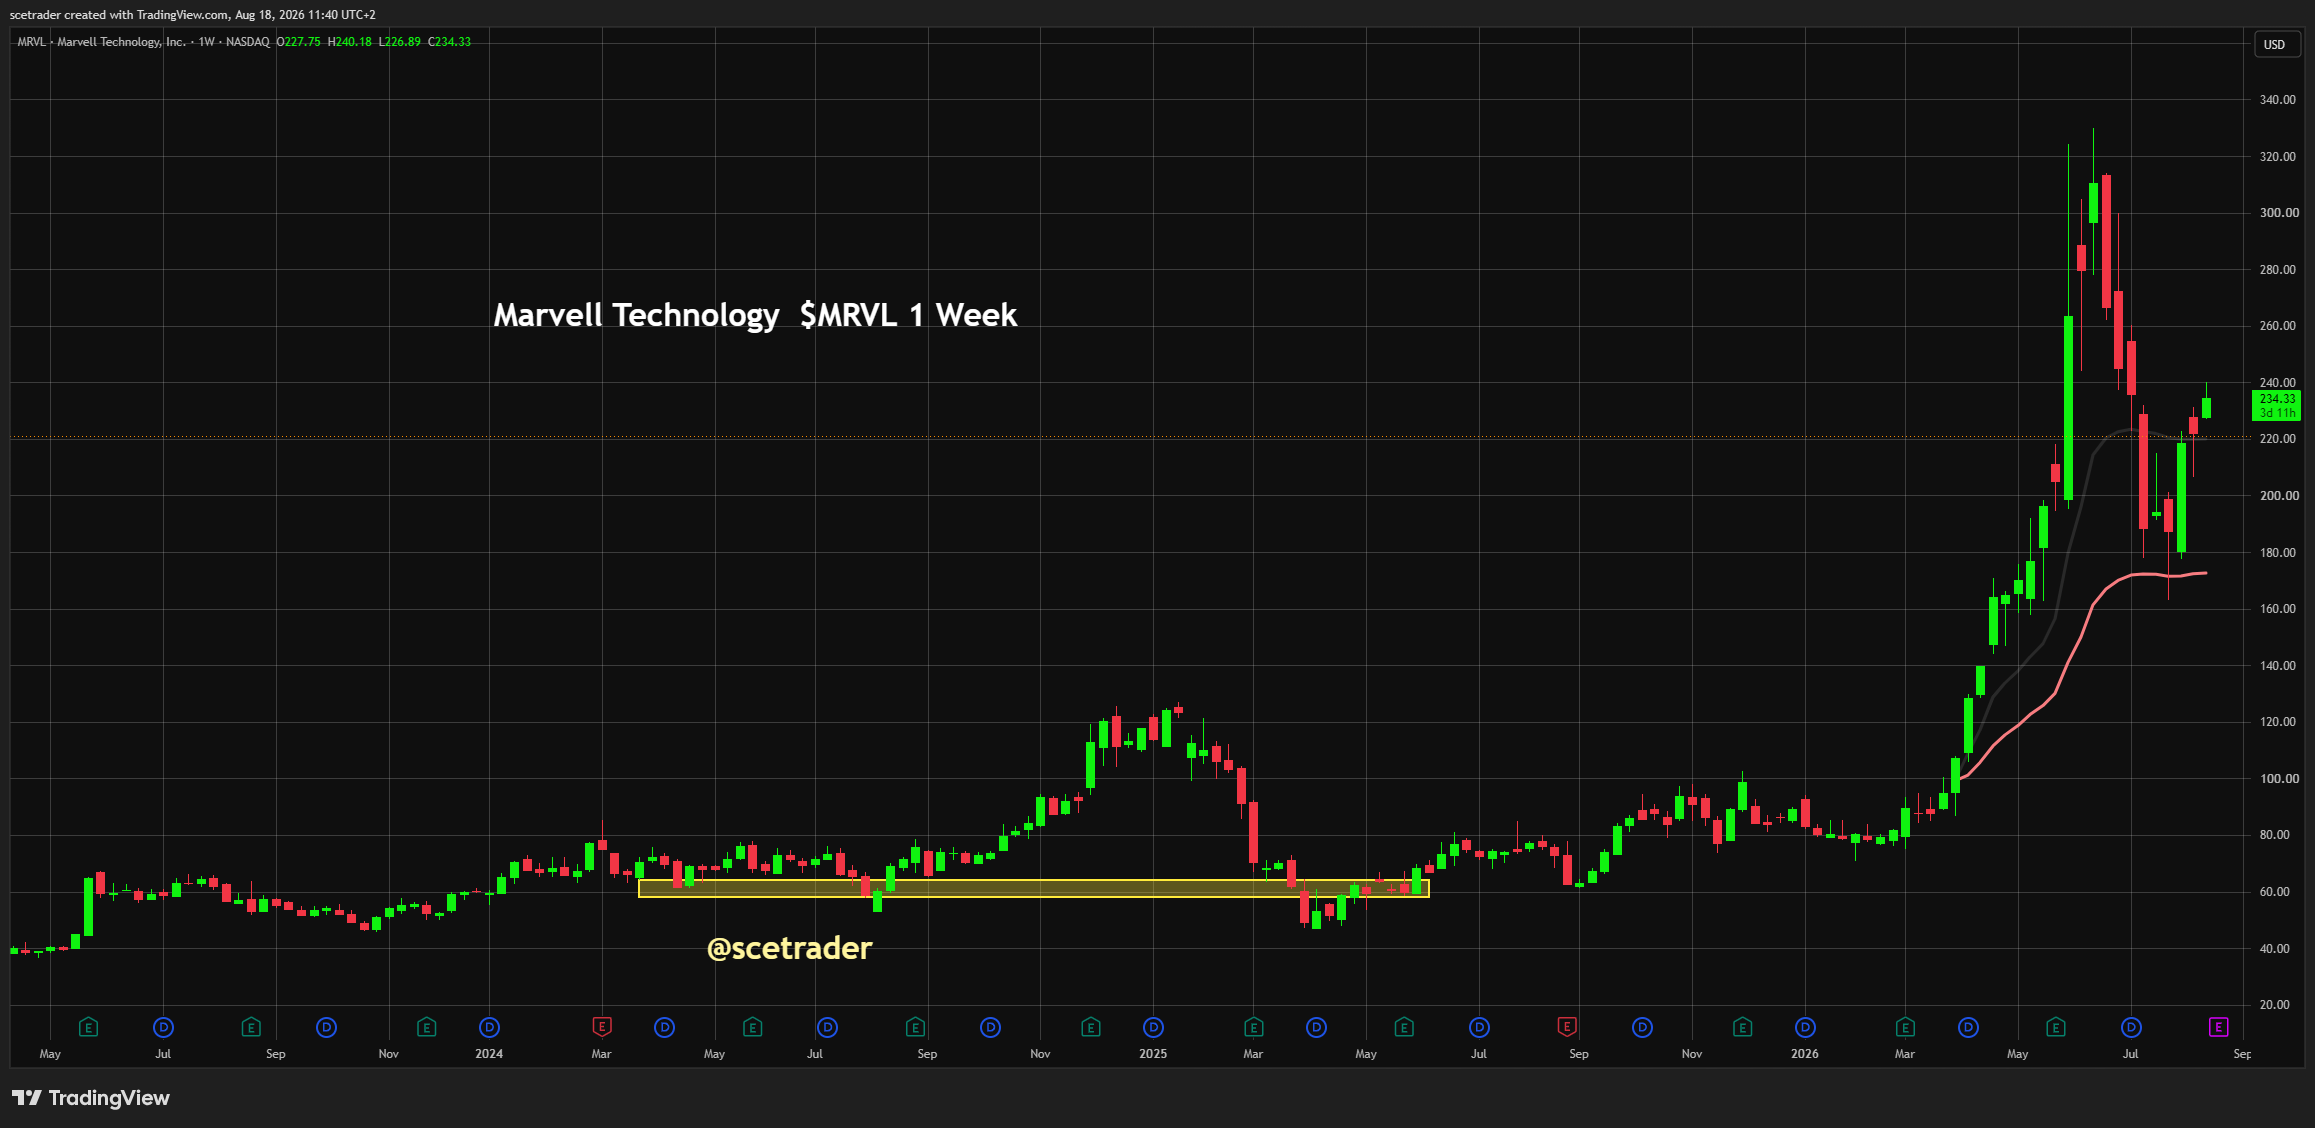Open the TradingView logo link at bottom left
Viewport: 2315px width, 1128px height.
pos(91,1098)
